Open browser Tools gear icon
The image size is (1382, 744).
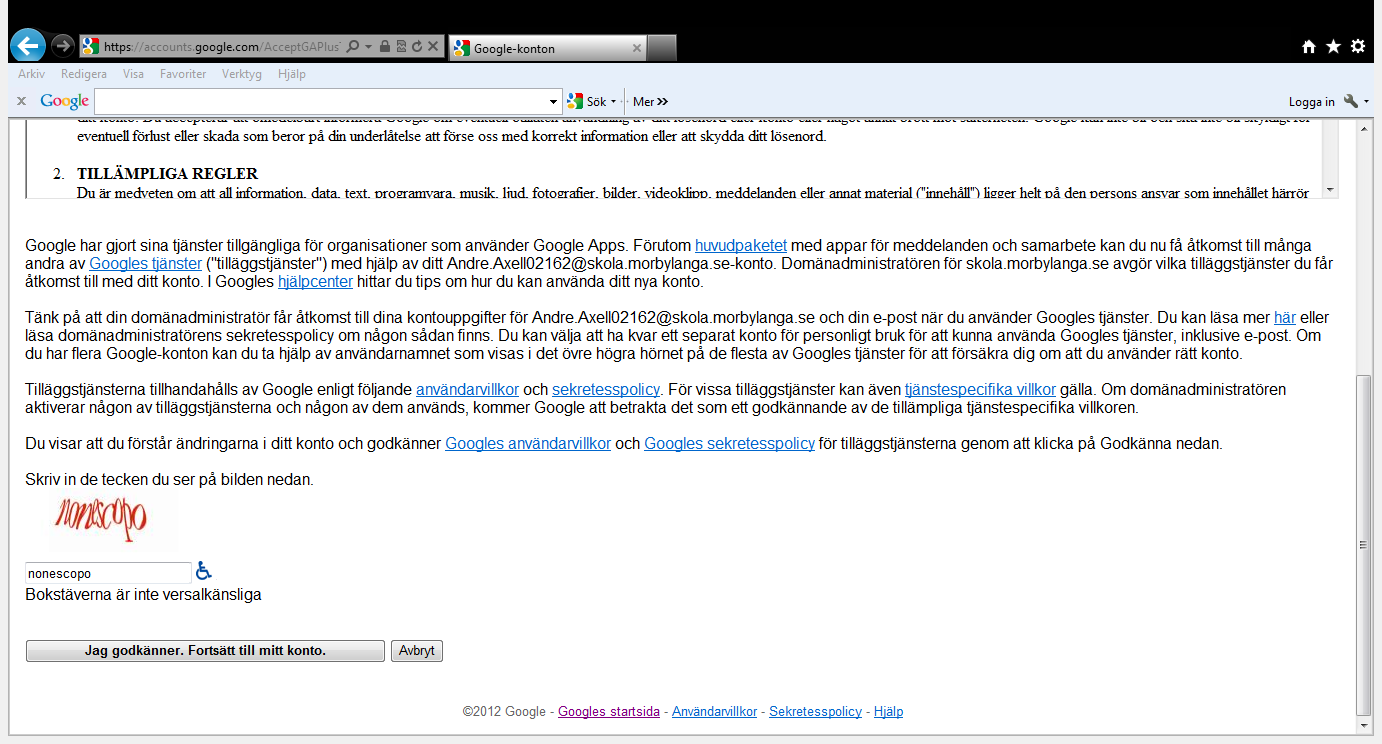tap(1357, 46)
